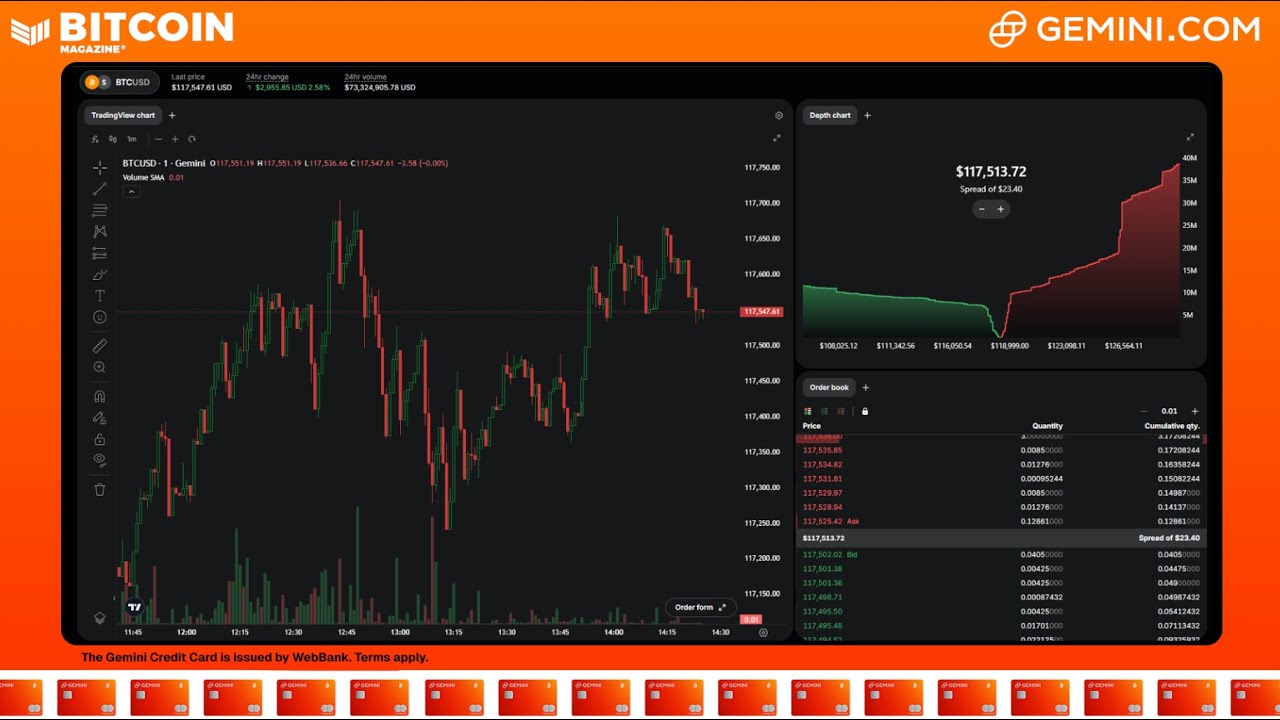
Task: Open chart time zone settings icon
Action: pos(763,632)
